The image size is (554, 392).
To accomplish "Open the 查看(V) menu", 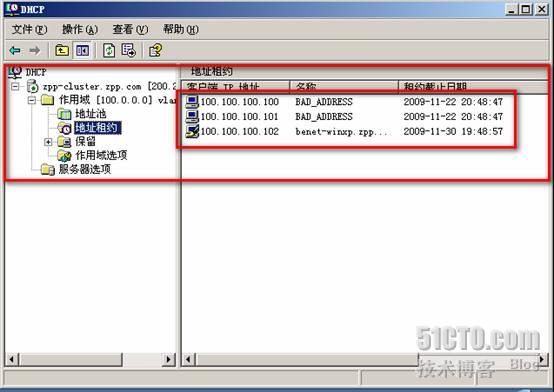I will [130, 29].
